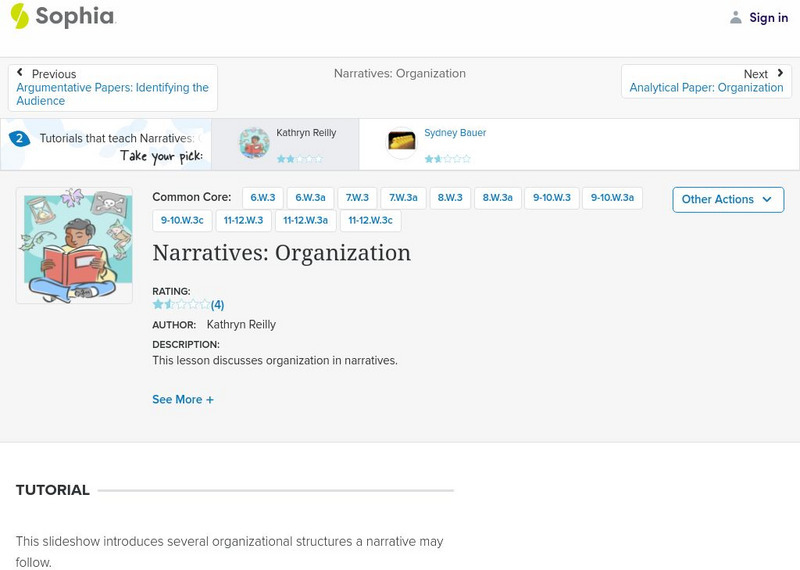Click the Sophia logo
800x570 pixels.
(x=62, y=17)
